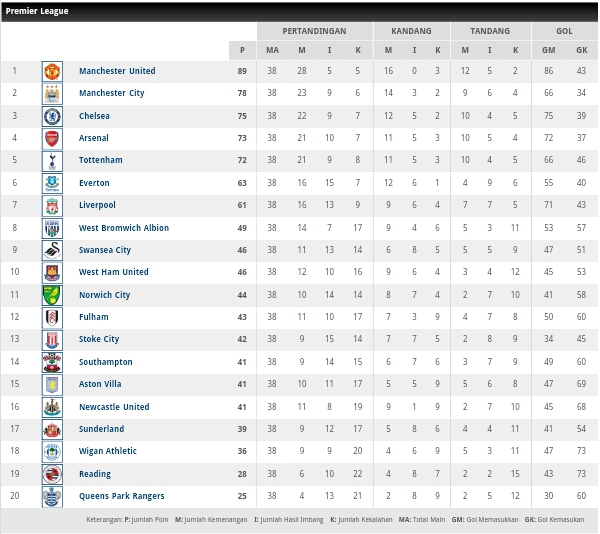Click the GM goals column header
Image resolution: width=600 pixels, height=534 pixels.
(x=548, y=50)
